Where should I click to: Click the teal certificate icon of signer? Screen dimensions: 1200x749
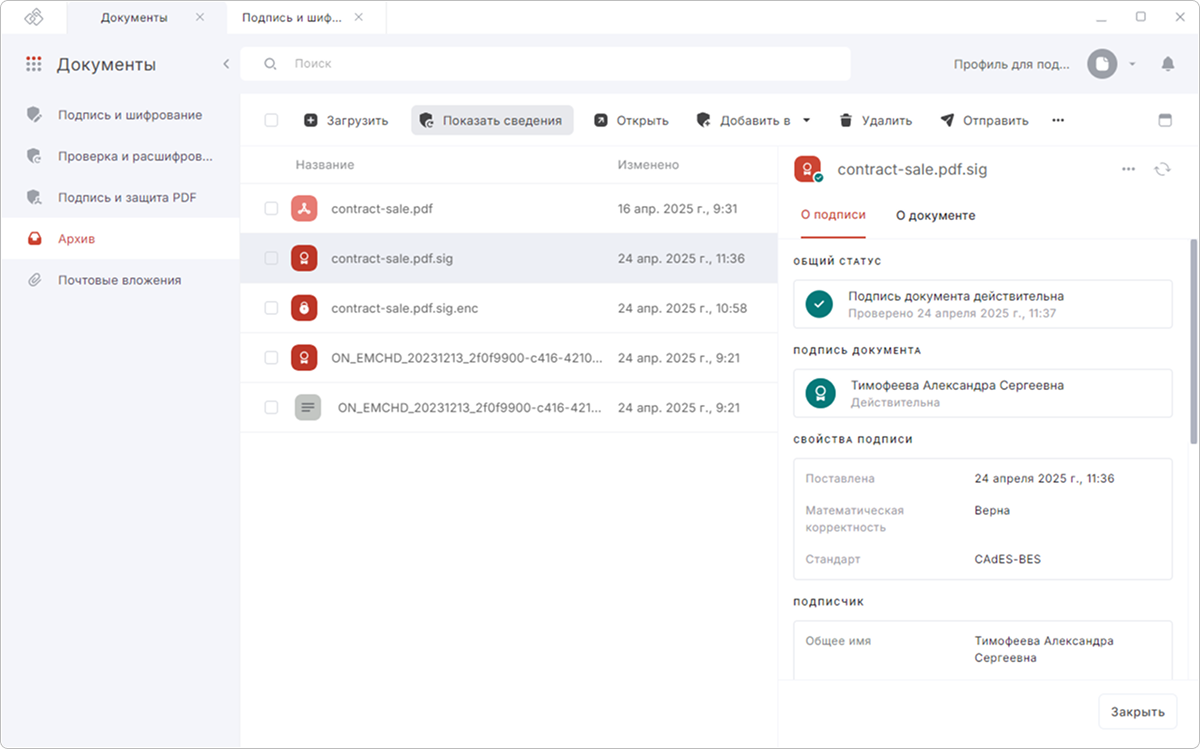click(820, 393)
